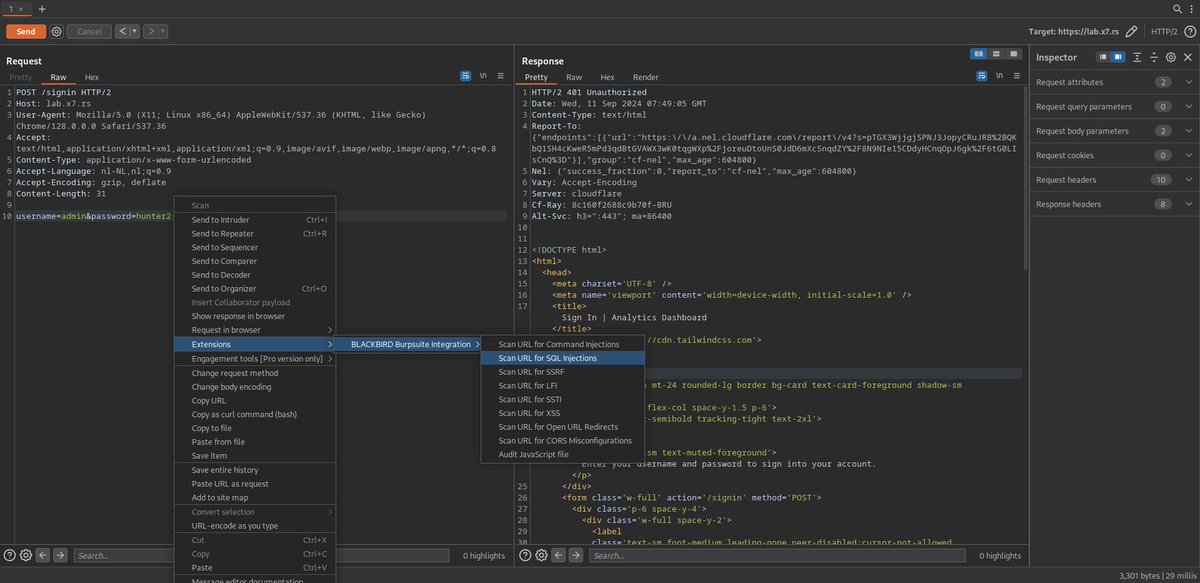Select Scan URL for XSS
The image size is (1200, 583).
tap(563, 413)
